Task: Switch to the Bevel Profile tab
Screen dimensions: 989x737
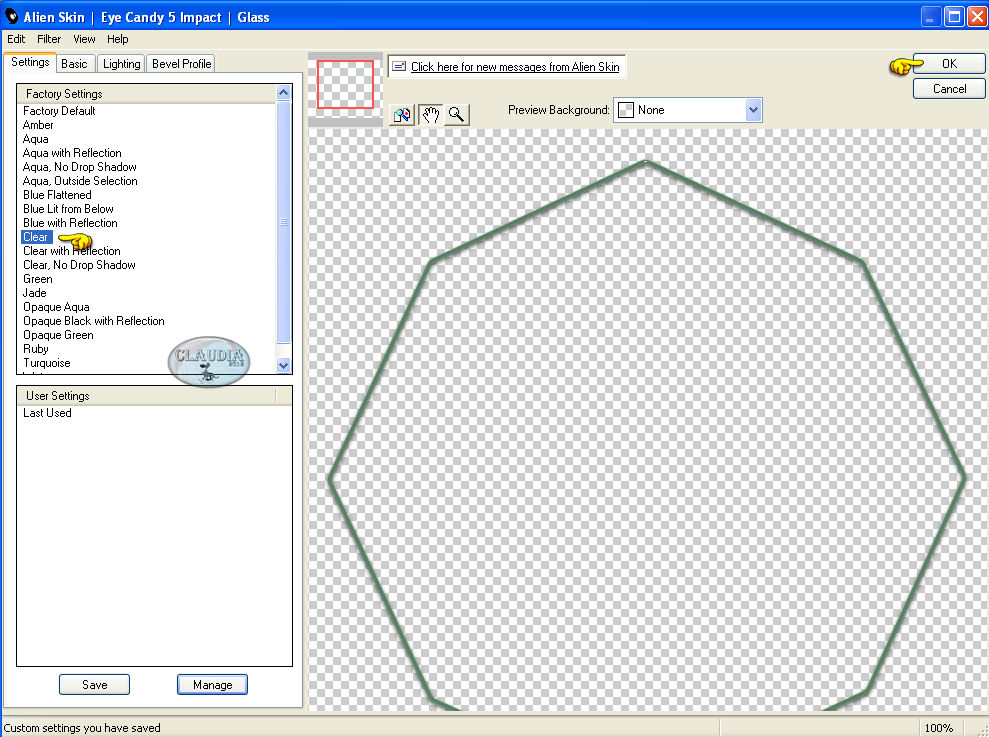Action: coord(182,64)
